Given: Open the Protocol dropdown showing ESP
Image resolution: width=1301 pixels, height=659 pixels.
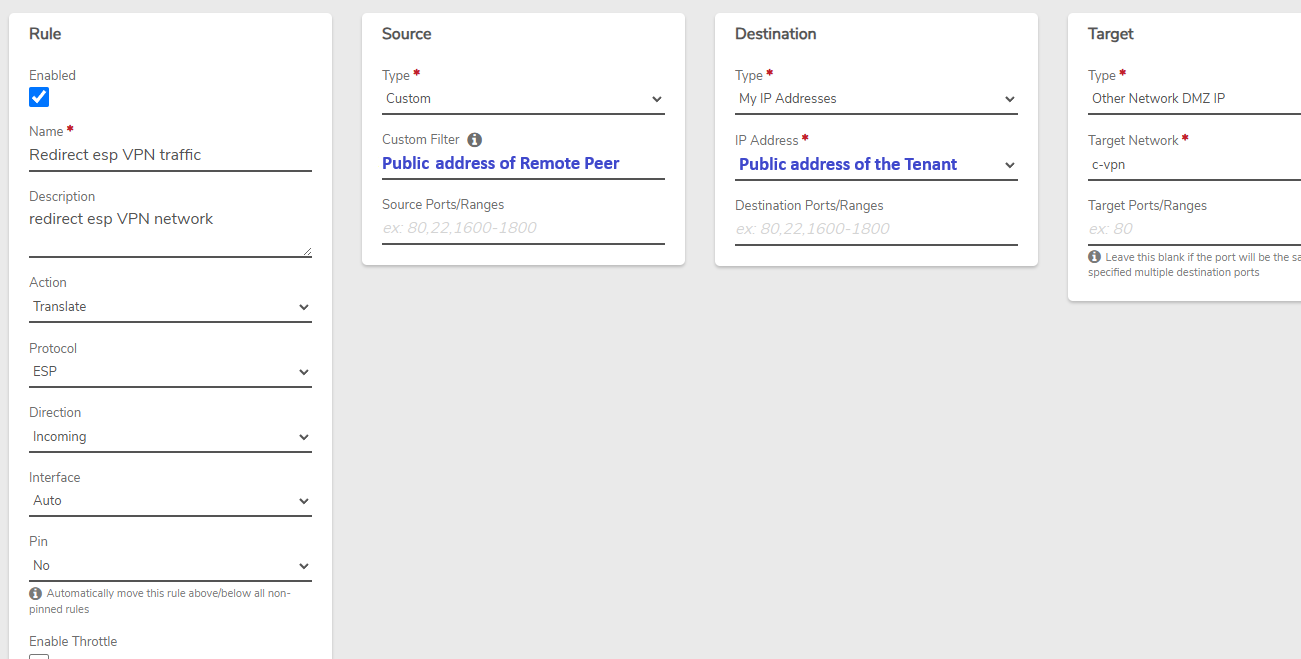Looking at the screenshot, I should [170, 372].
